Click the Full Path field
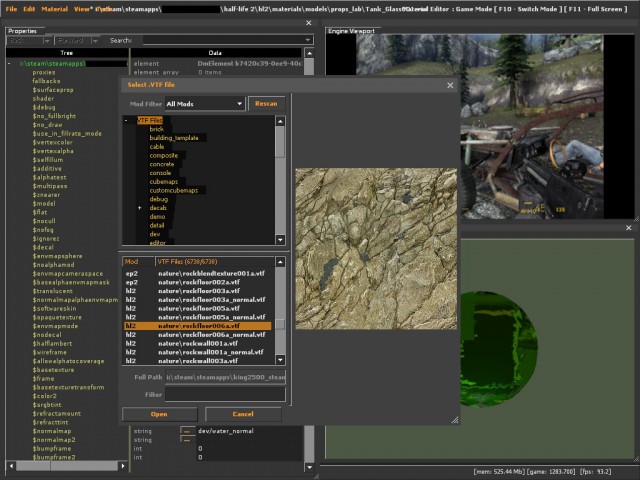640x480 pixels. pyautogui.click(x=225, y=377)
